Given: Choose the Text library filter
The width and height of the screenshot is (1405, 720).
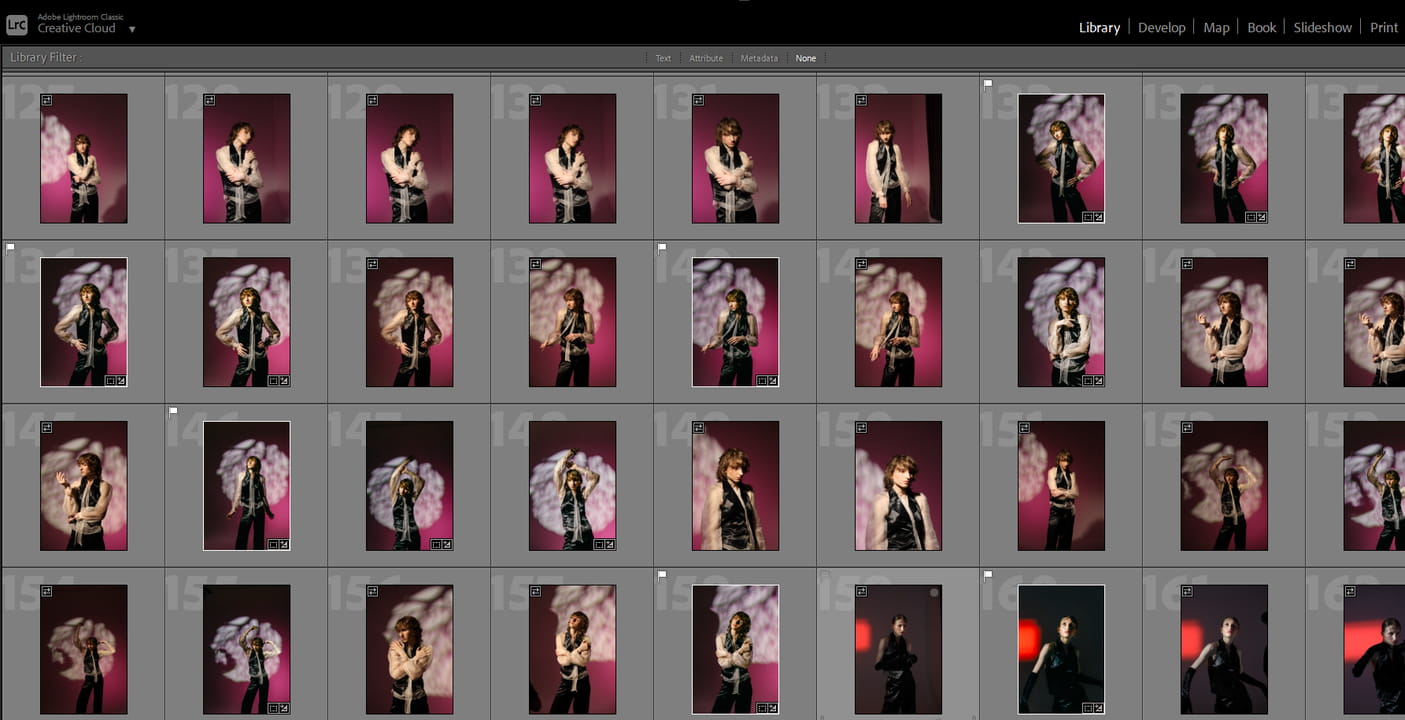Looking at the screenshot, I should [663, 58].
